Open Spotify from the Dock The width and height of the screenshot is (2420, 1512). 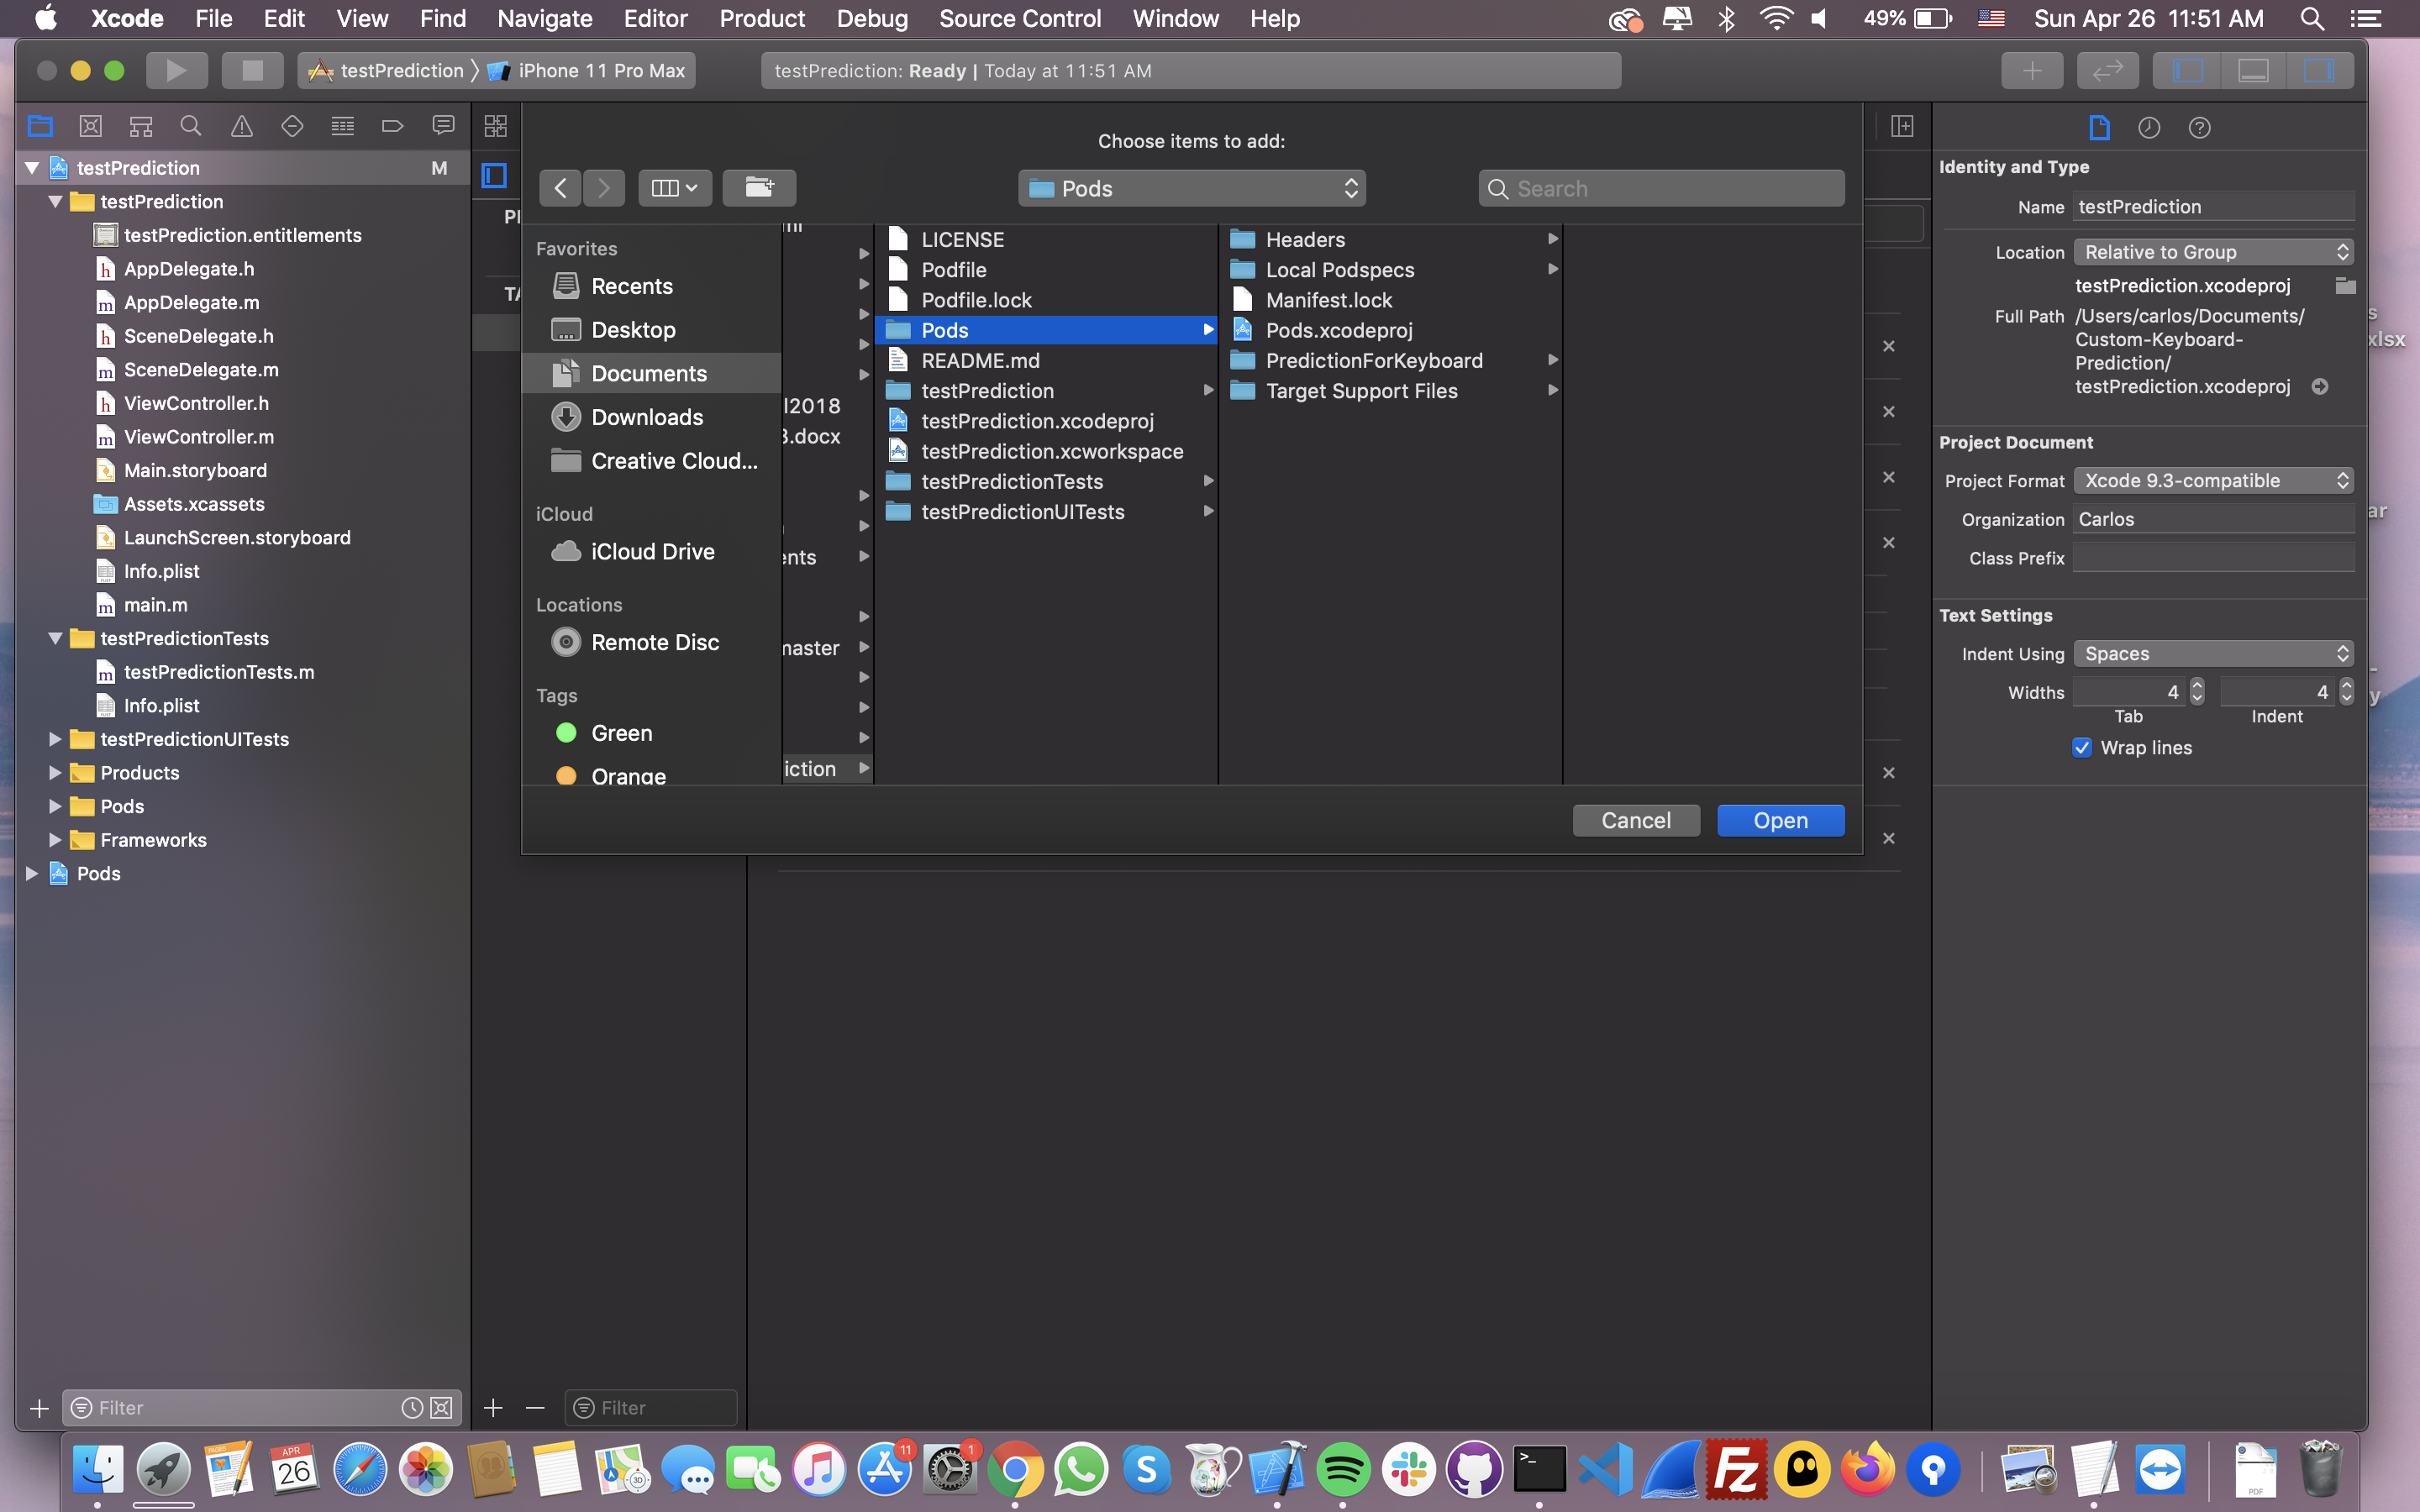coord(1343,1470)
